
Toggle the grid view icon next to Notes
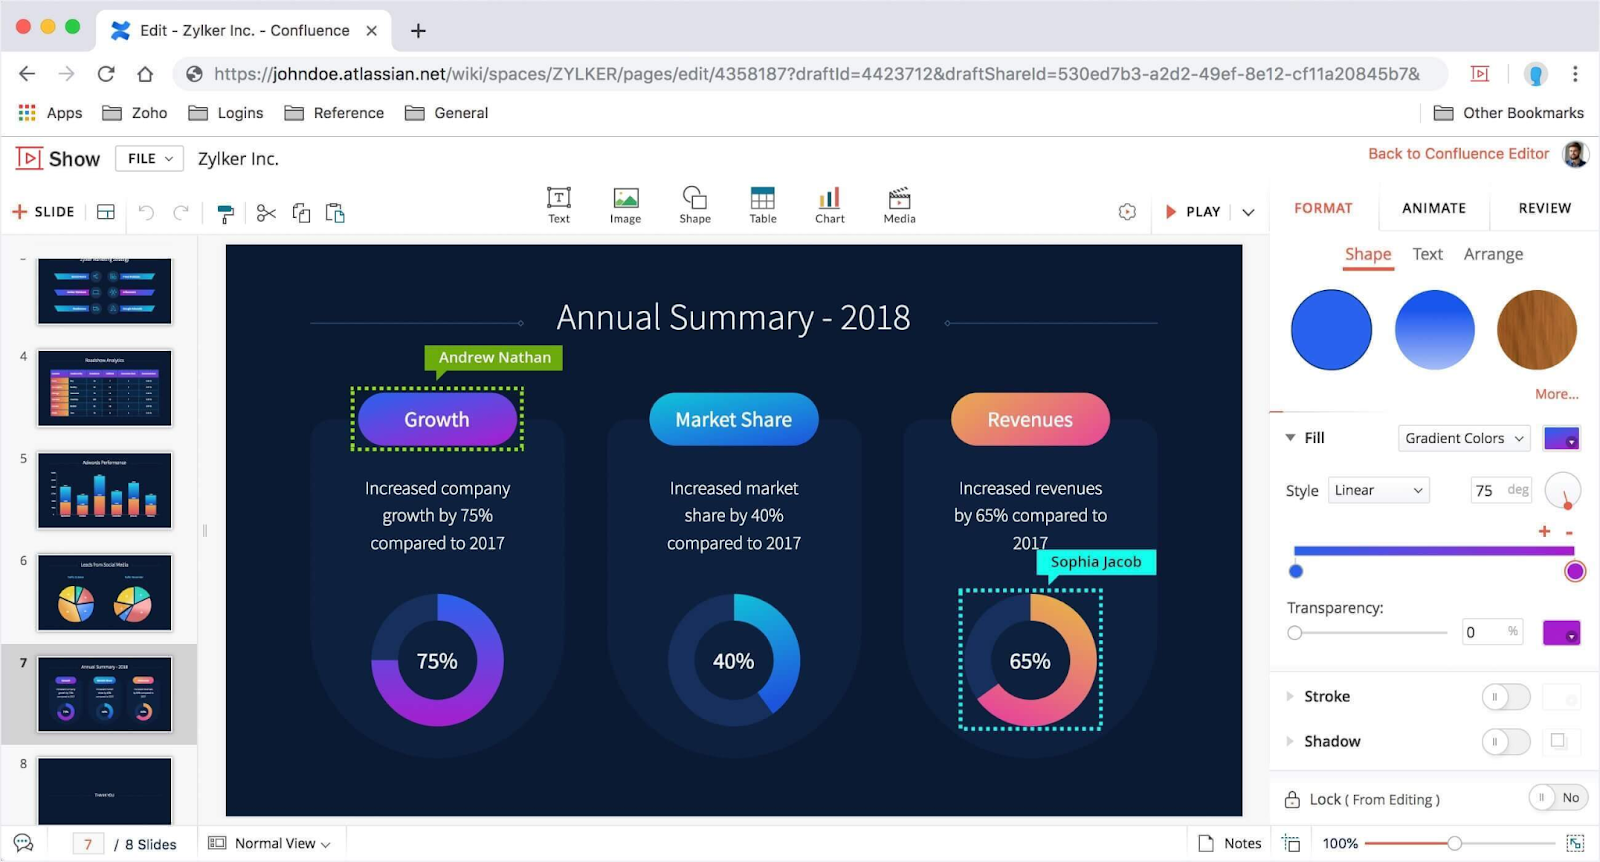[x=1291, y=843]
